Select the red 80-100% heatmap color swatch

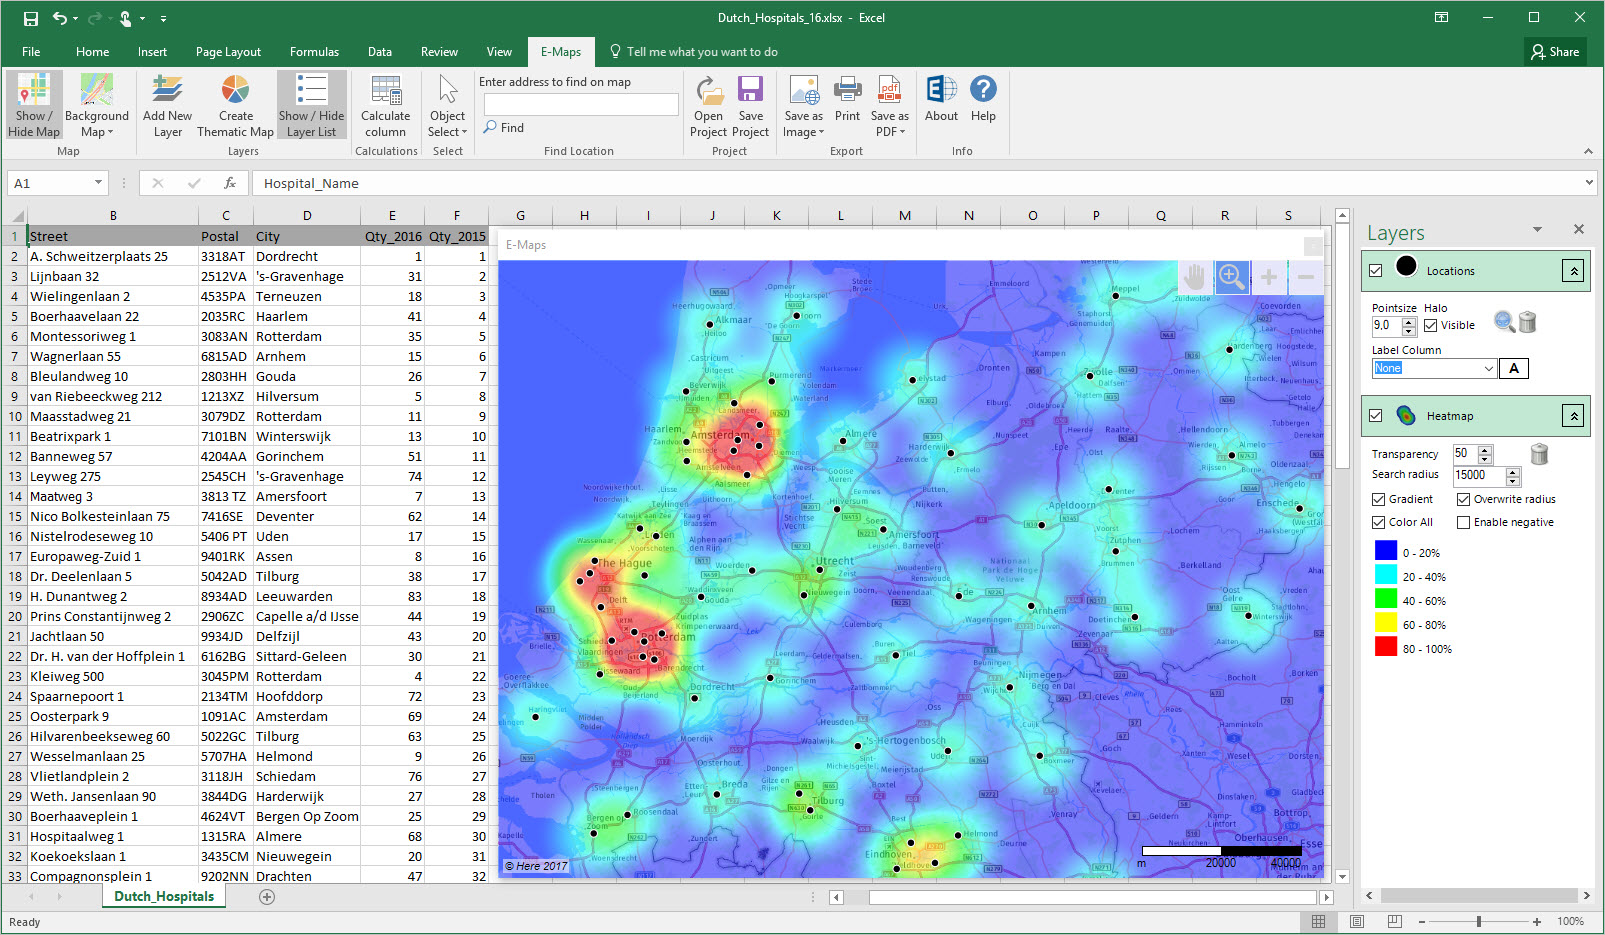point(1386,647)
